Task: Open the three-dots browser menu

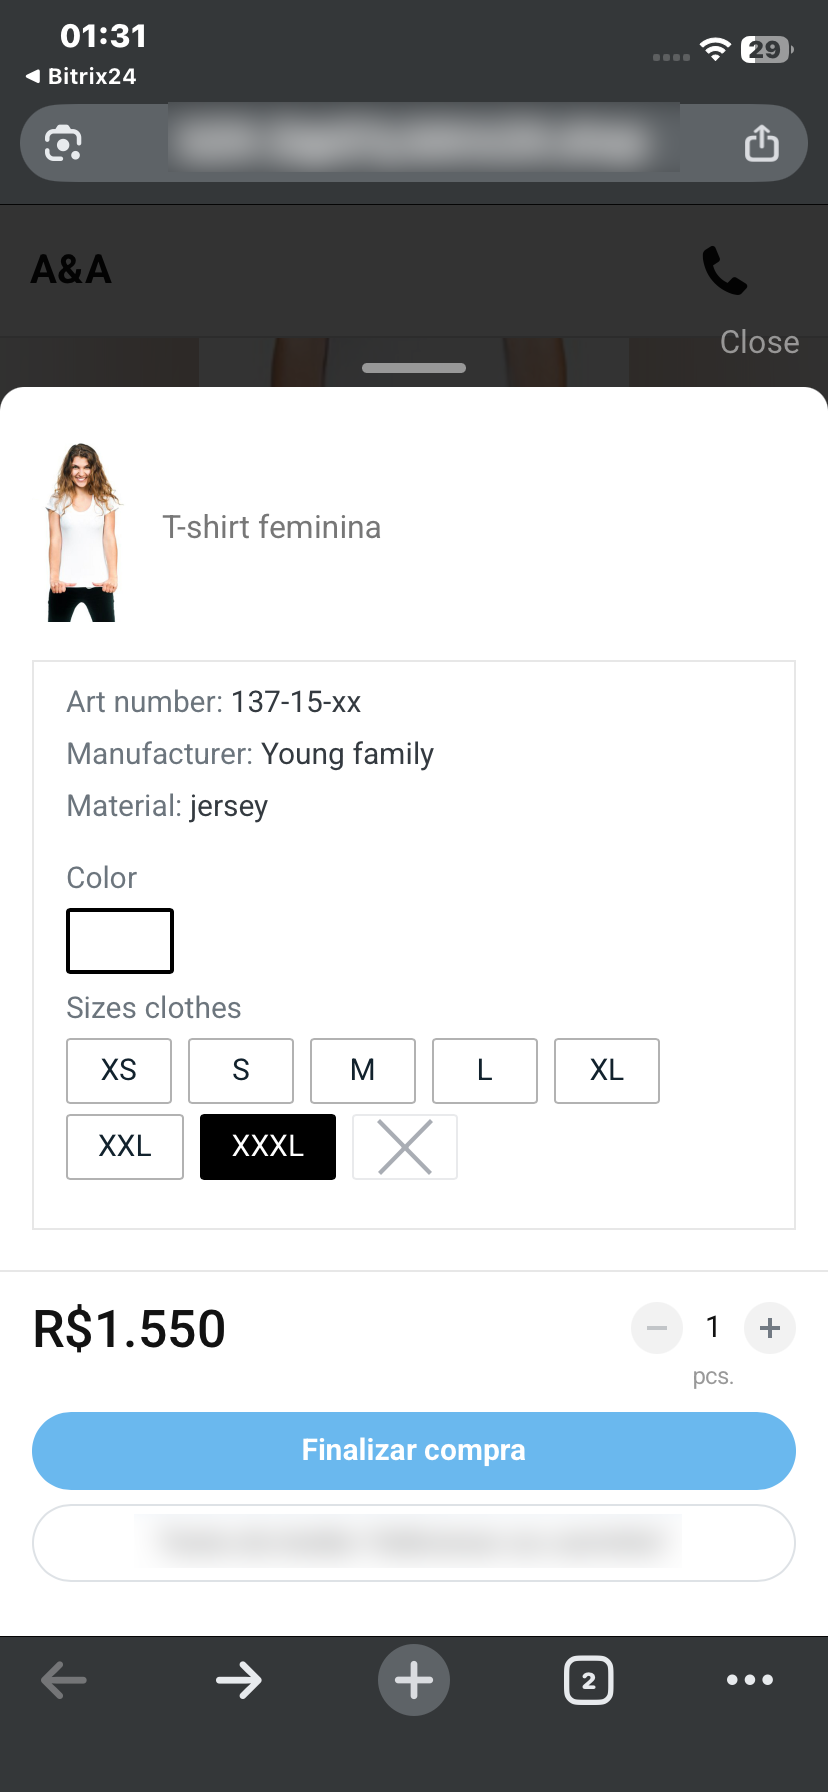Action: pyautogui.click(x=750, y=1680)
